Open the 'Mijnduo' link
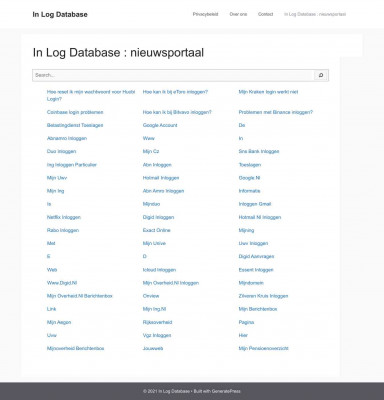The image size is (384, 400). click(x=151, y=204)
